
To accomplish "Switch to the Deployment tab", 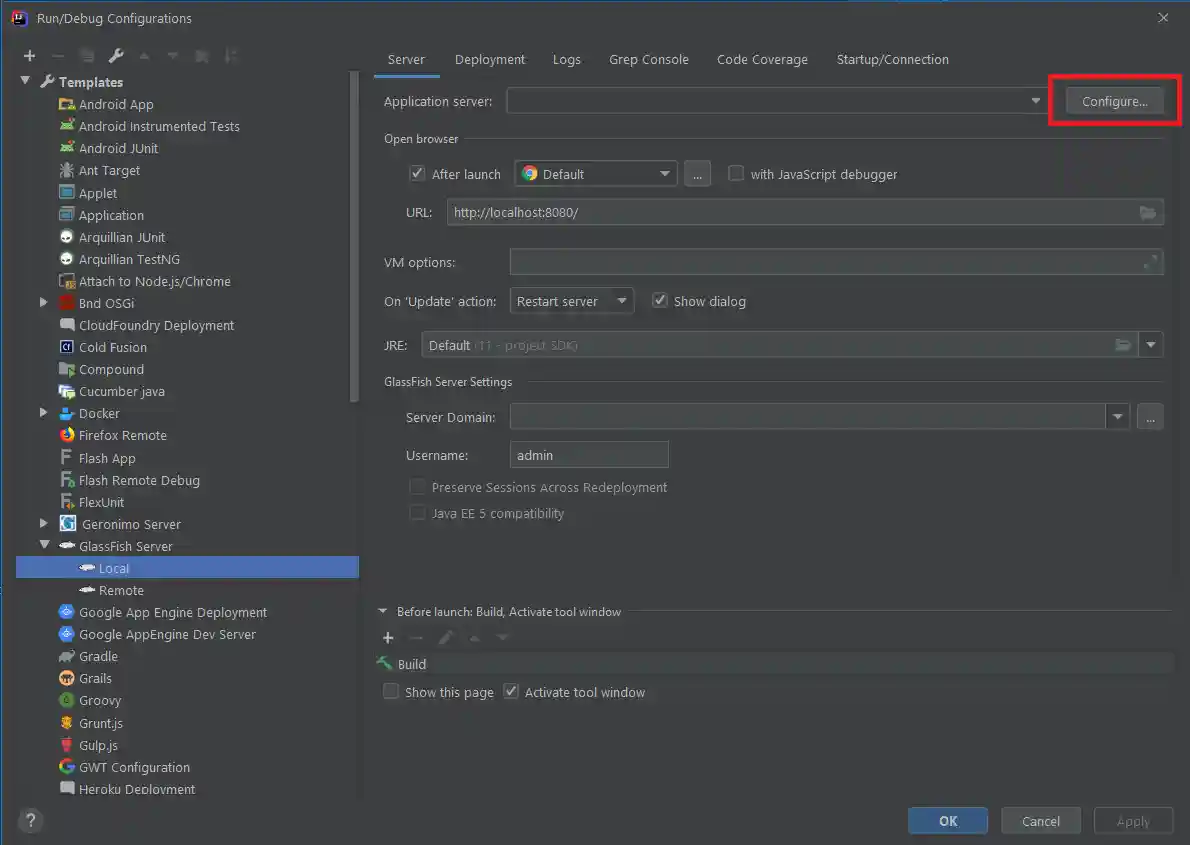I will coord(489,59).
